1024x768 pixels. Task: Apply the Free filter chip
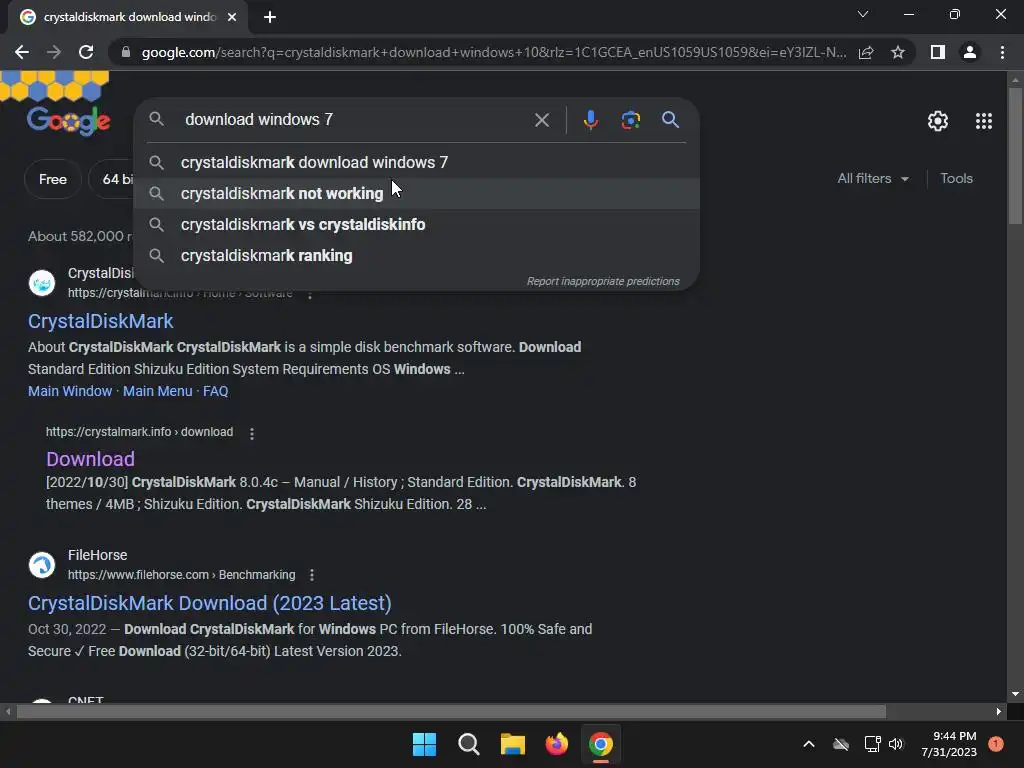(53, 179)
